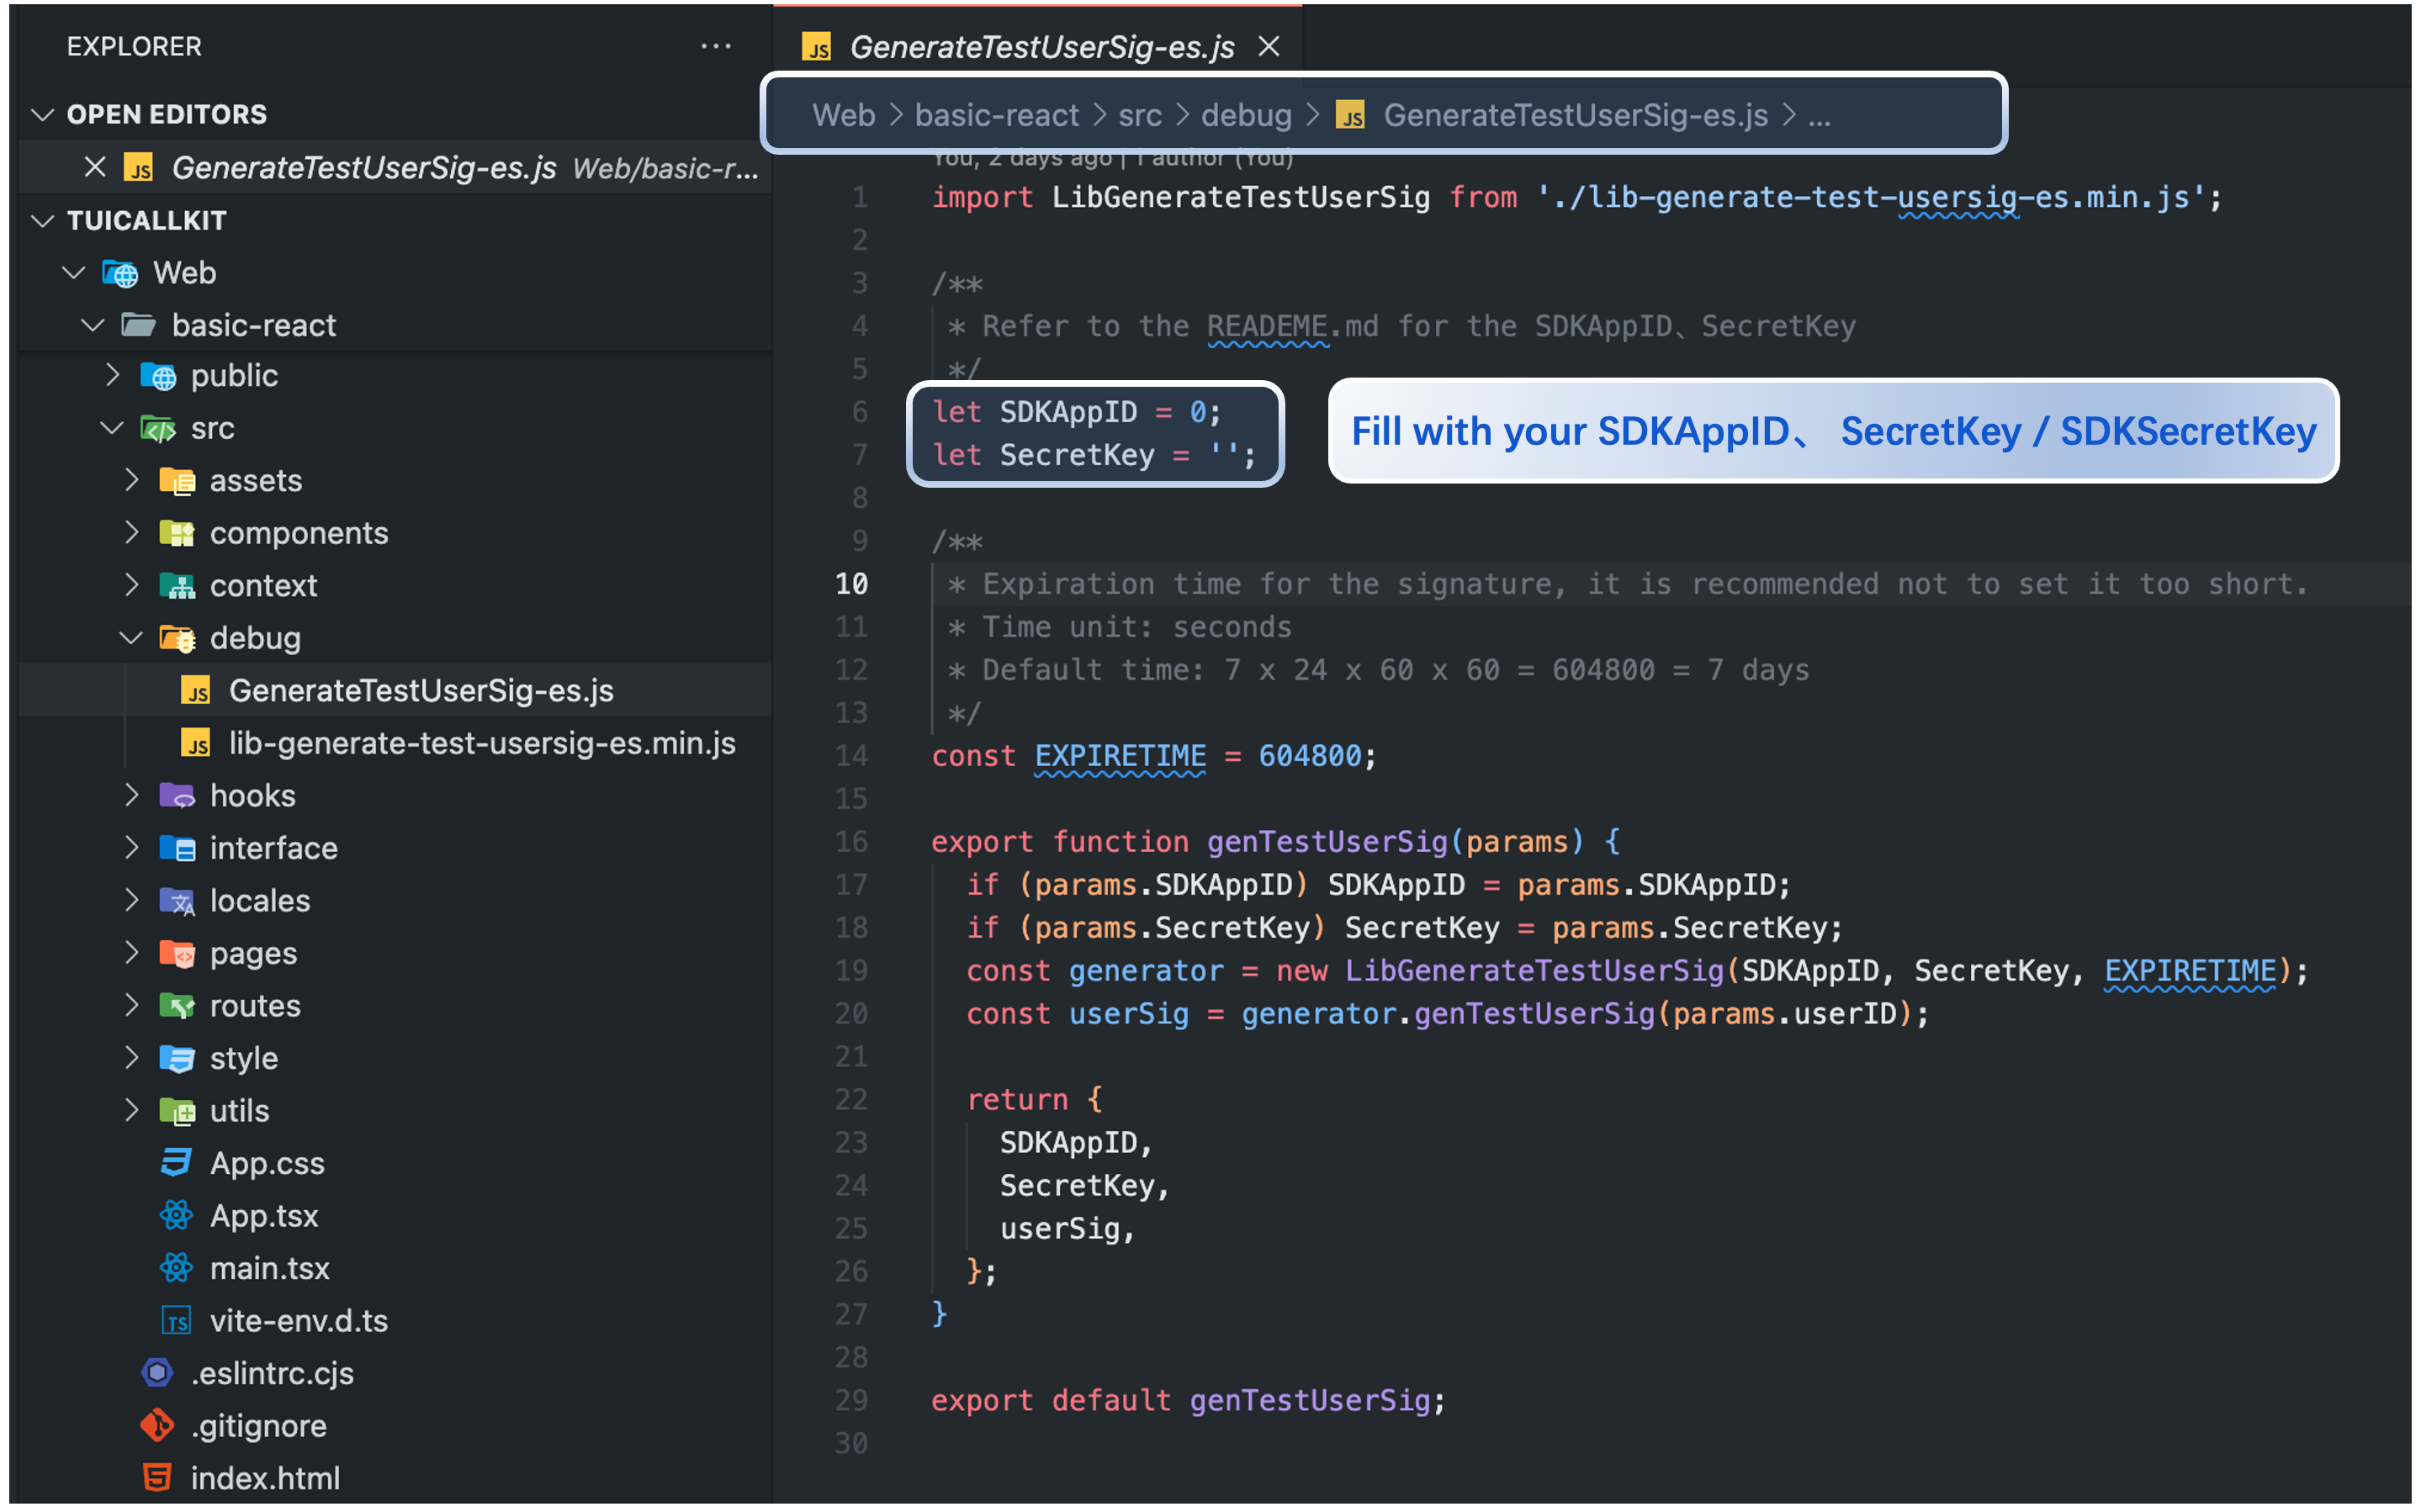The width and height of the screenshot is (2421, 1512).
Task: Click the React icon beside App.tsx
Action: 176,1215
